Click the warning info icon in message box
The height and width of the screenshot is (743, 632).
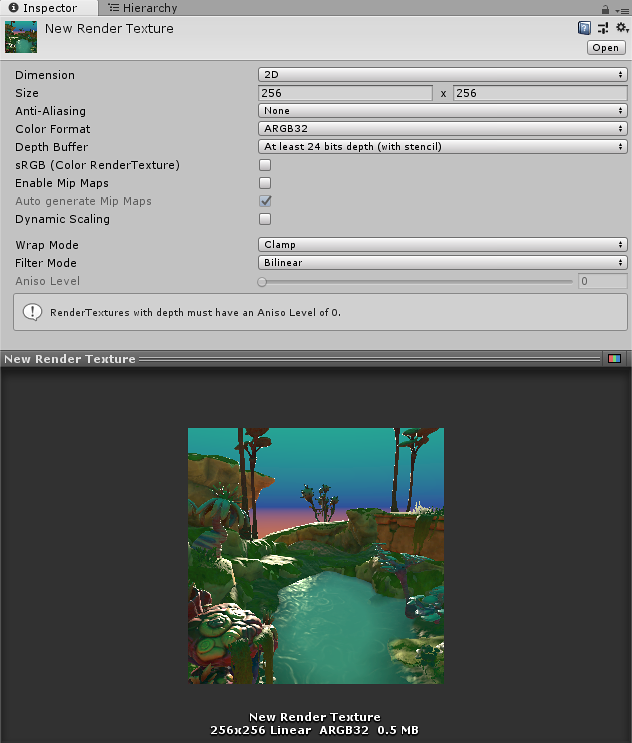pos(31,312)
